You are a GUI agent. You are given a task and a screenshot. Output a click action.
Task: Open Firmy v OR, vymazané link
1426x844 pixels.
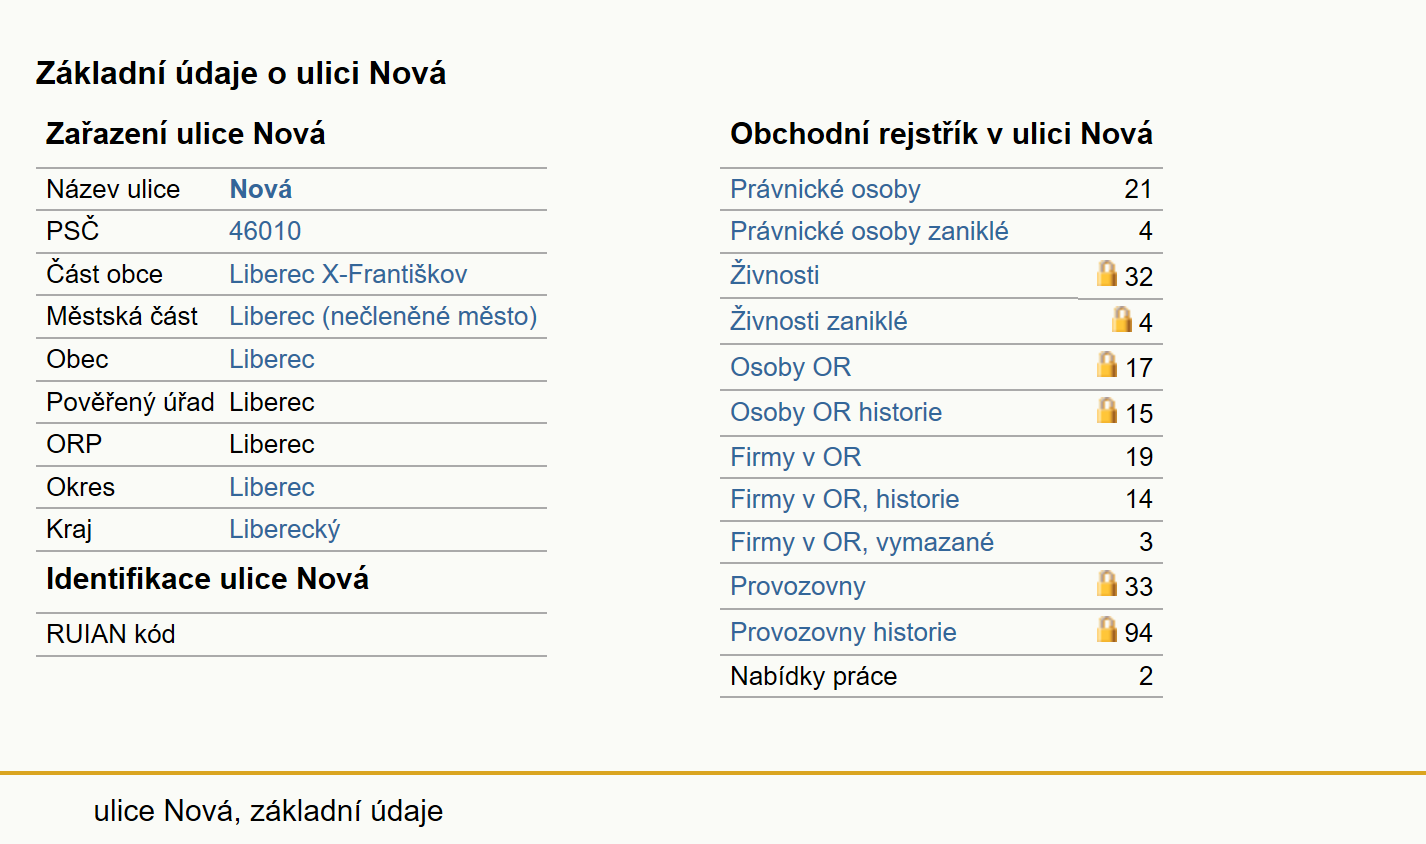click(862, 542)
